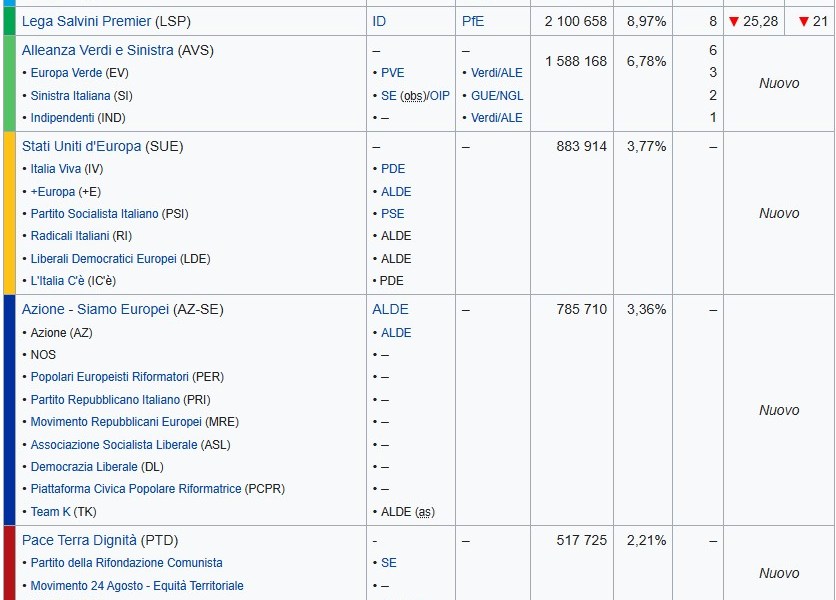Screen dimensions: 836x600
Task: Follow the Partito della Rifondazione Comunista link
Action: [x=126, y=563]
